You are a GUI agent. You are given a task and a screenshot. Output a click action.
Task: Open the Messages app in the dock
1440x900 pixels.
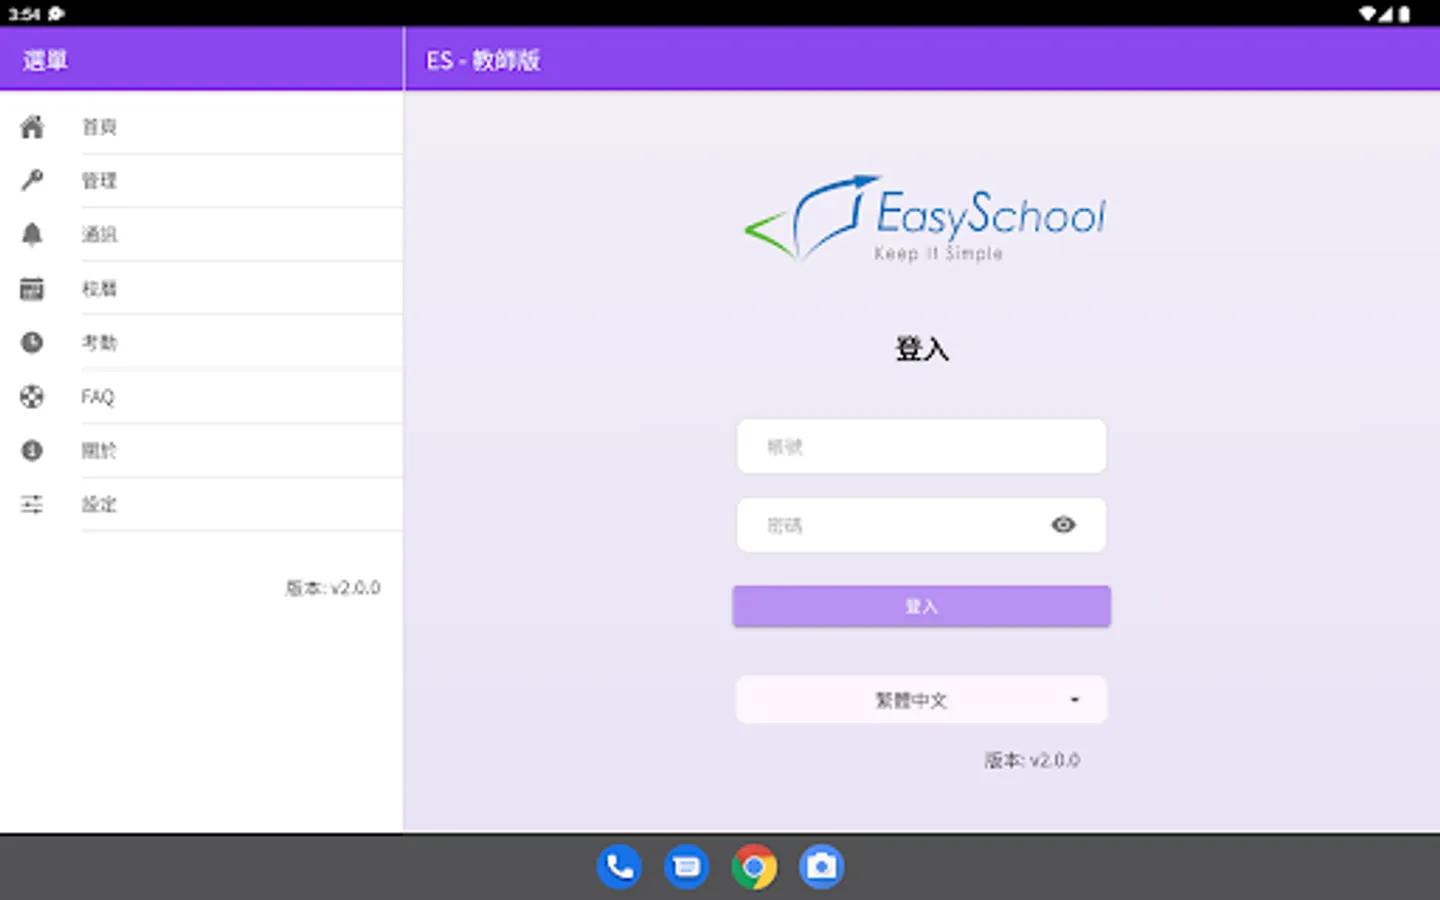tap(687, 867)
